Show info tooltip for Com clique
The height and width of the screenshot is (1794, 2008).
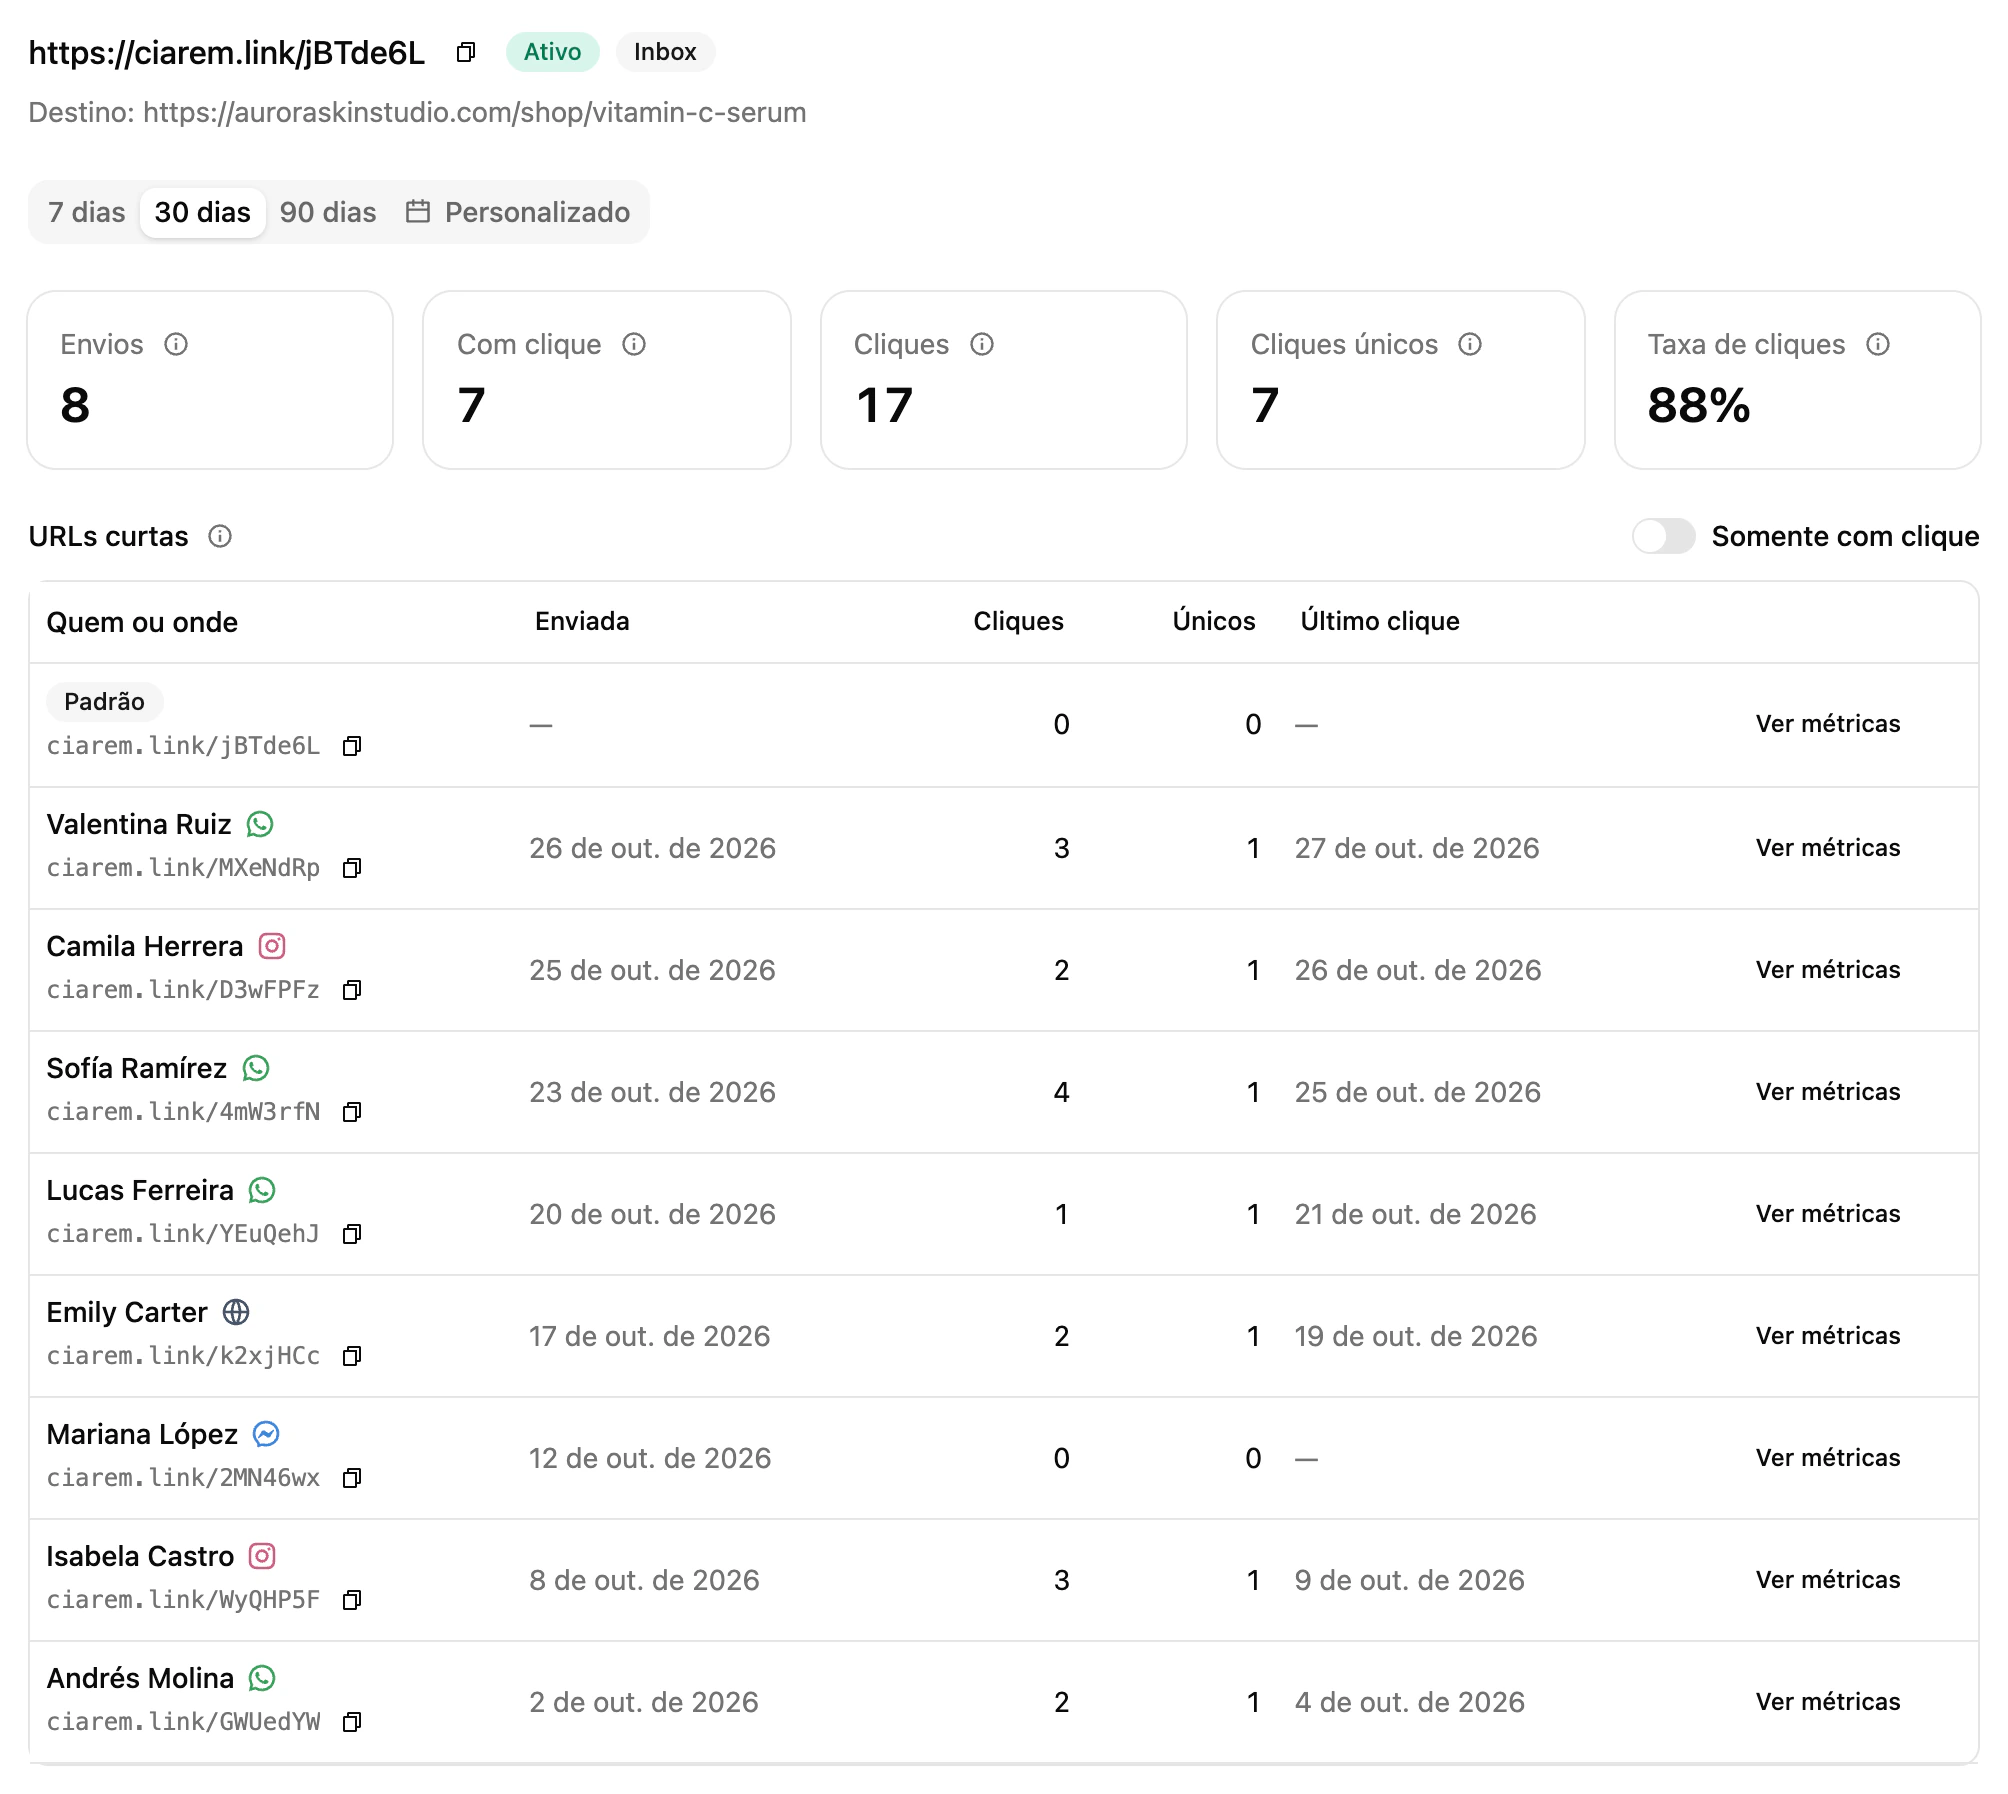click(634, 344)
